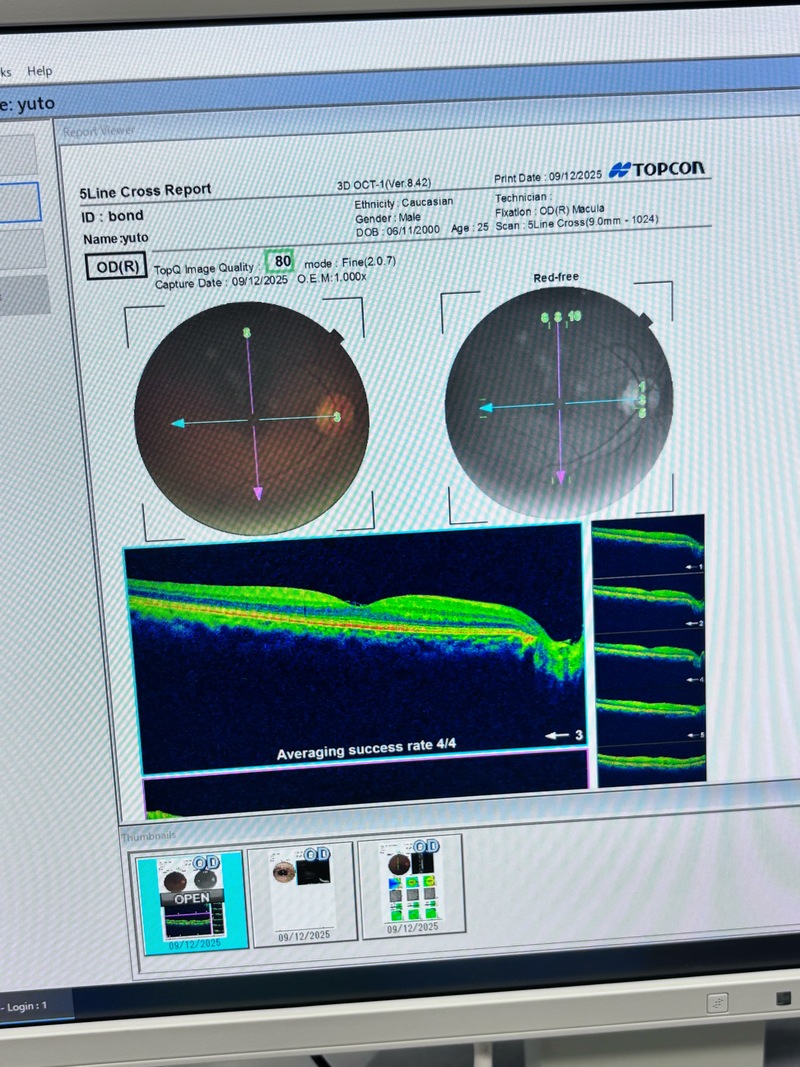
Task: Click the OD(R) eye indicator box
Action: (118, 267)
